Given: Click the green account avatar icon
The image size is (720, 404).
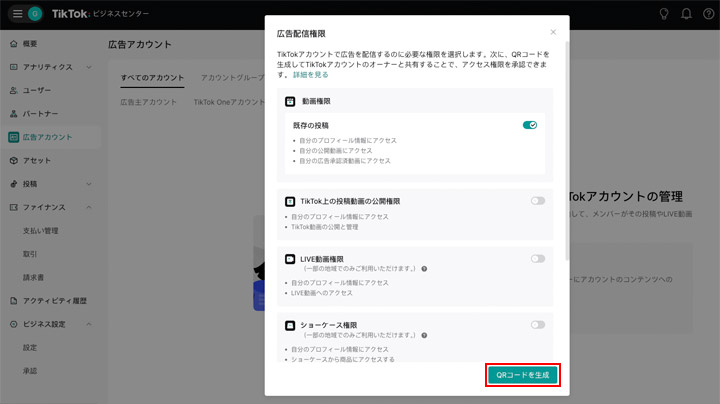Looking at the screenshot, I should tap(35, 14).
